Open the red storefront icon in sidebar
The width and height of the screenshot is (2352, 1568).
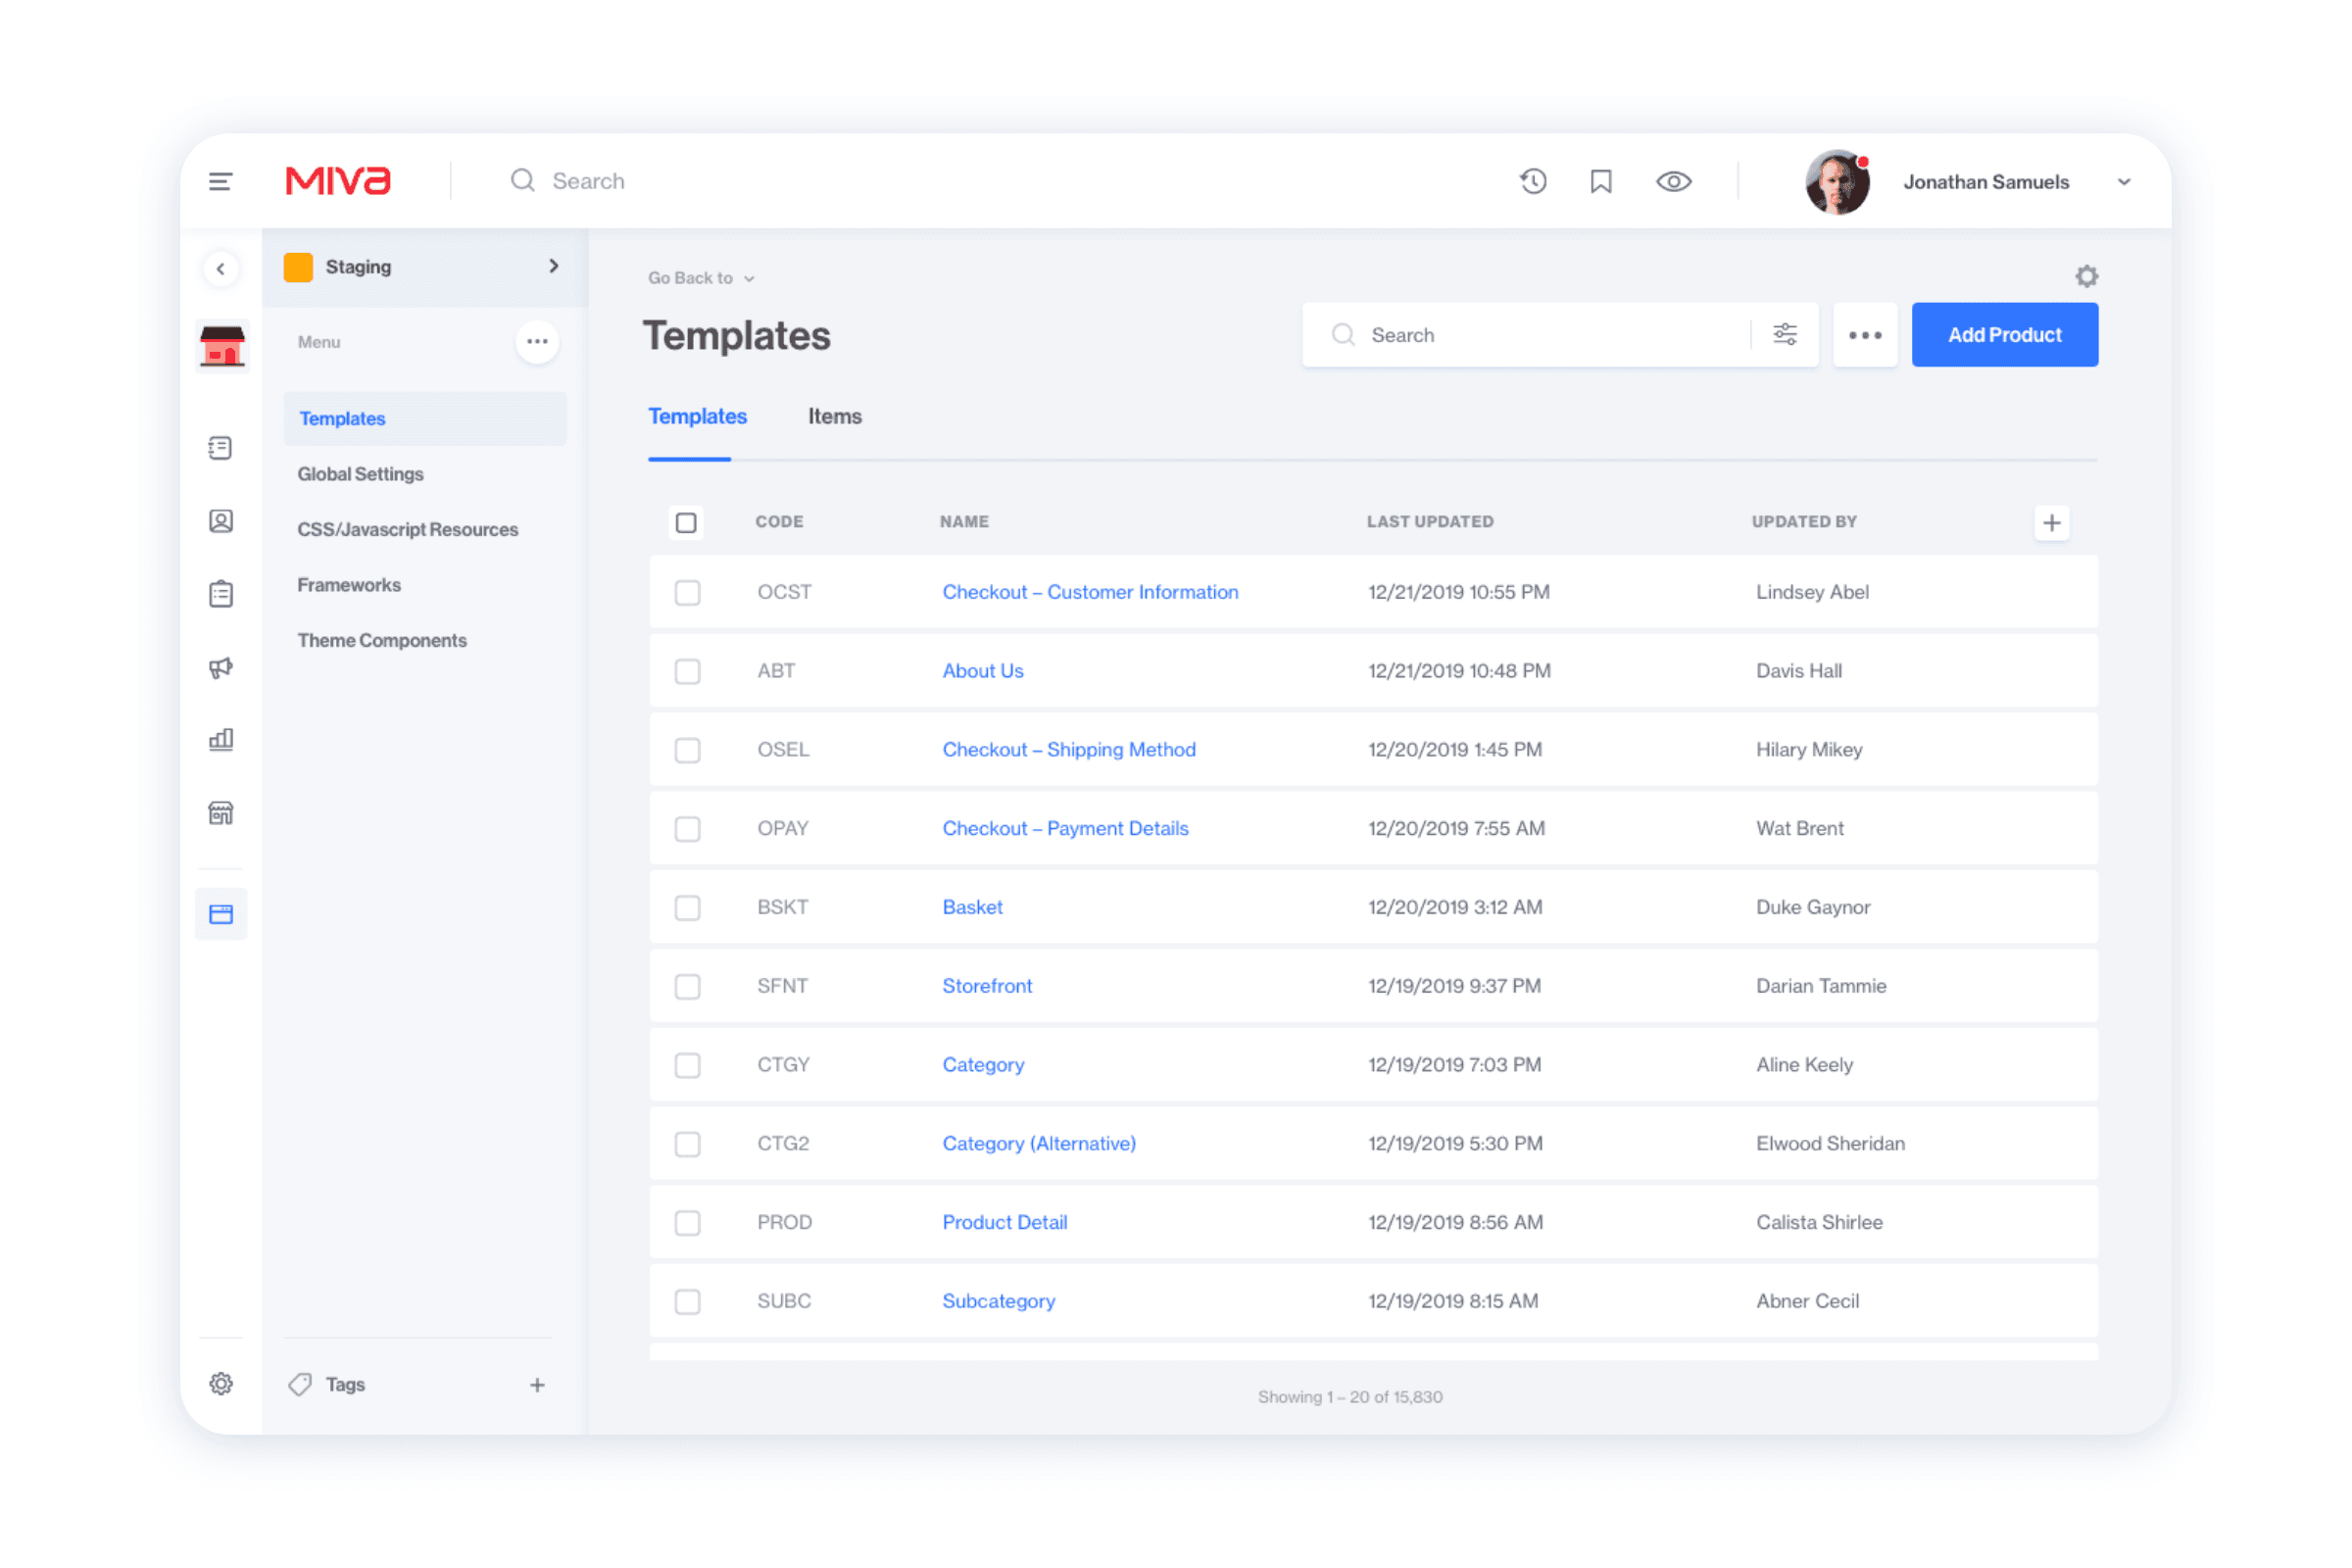point(222,347)
